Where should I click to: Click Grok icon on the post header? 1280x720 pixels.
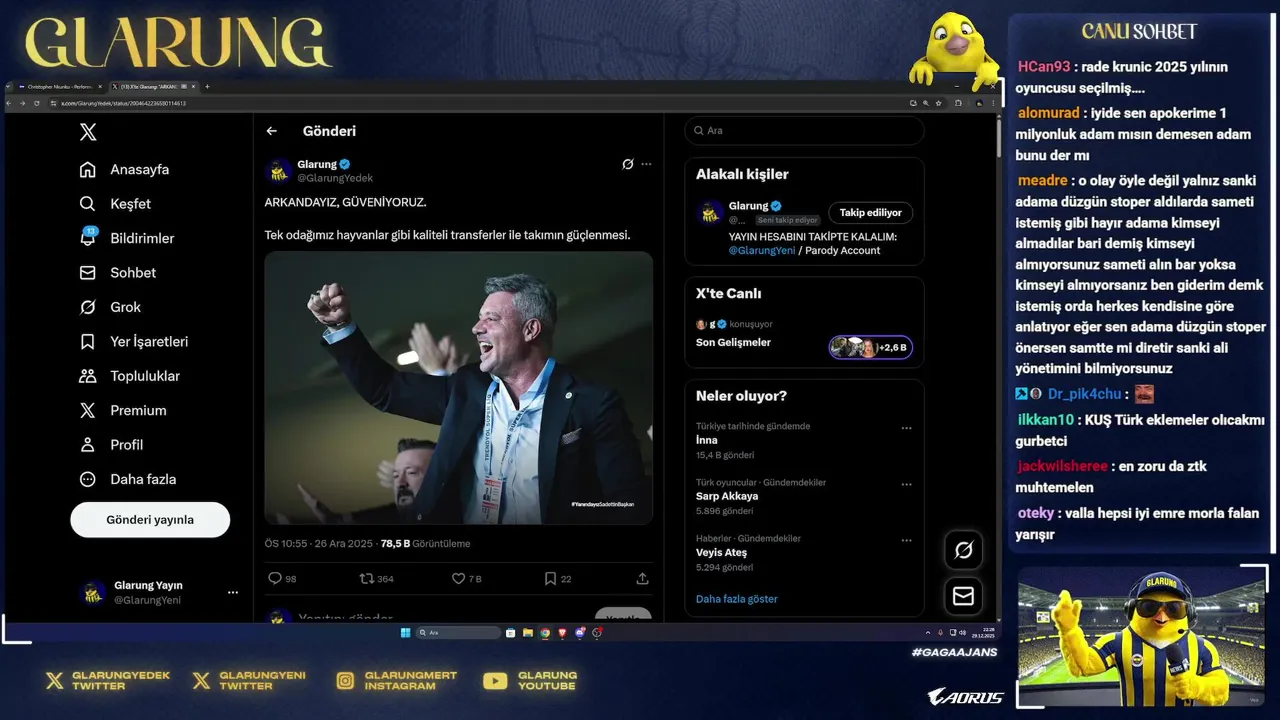(628, 164)
